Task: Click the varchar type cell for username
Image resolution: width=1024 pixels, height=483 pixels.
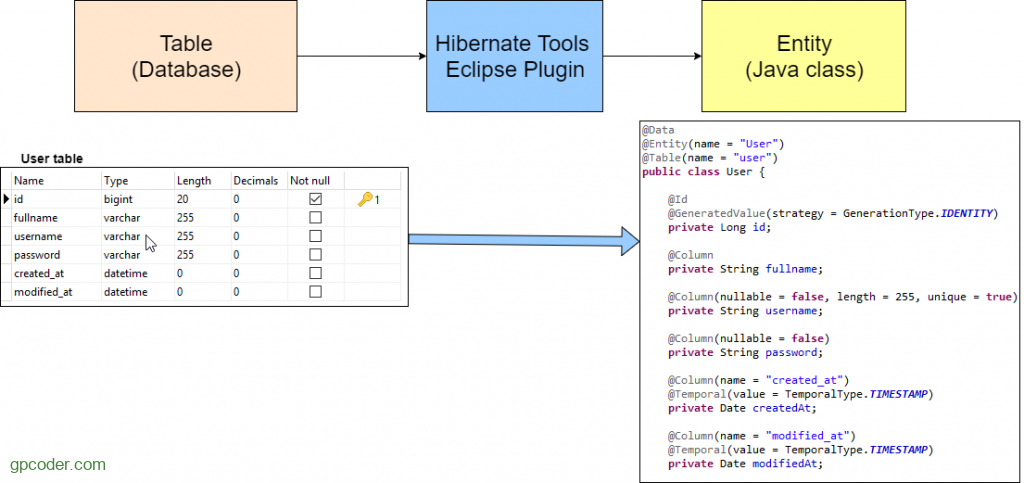Action: click(122, 236)
